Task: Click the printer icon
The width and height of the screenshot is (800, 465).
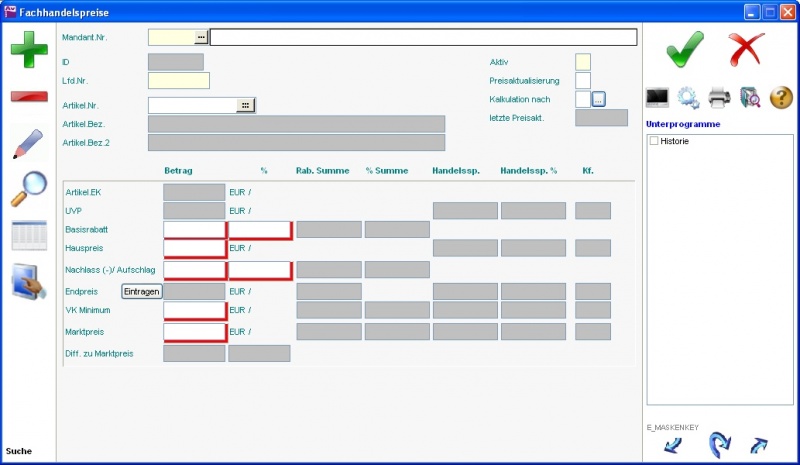Action: click(719, 97)
